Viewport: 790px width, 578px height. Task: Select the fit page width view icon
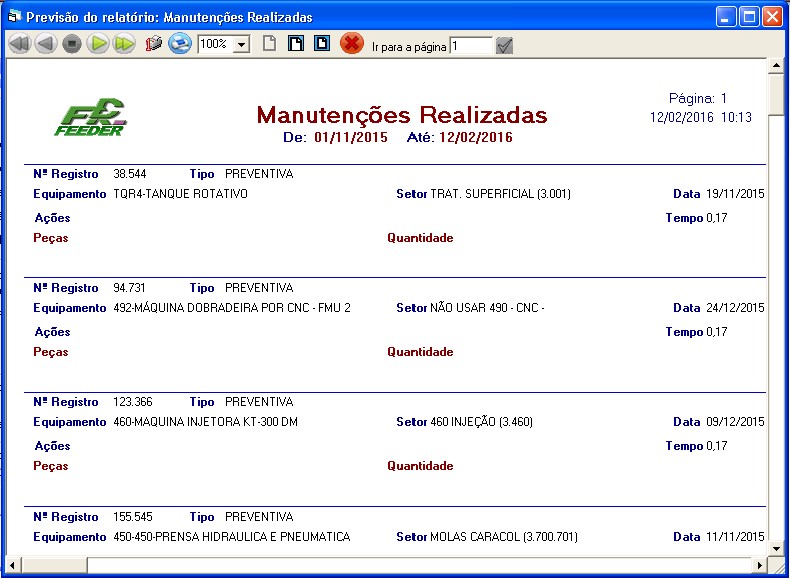tap(321, 43)
